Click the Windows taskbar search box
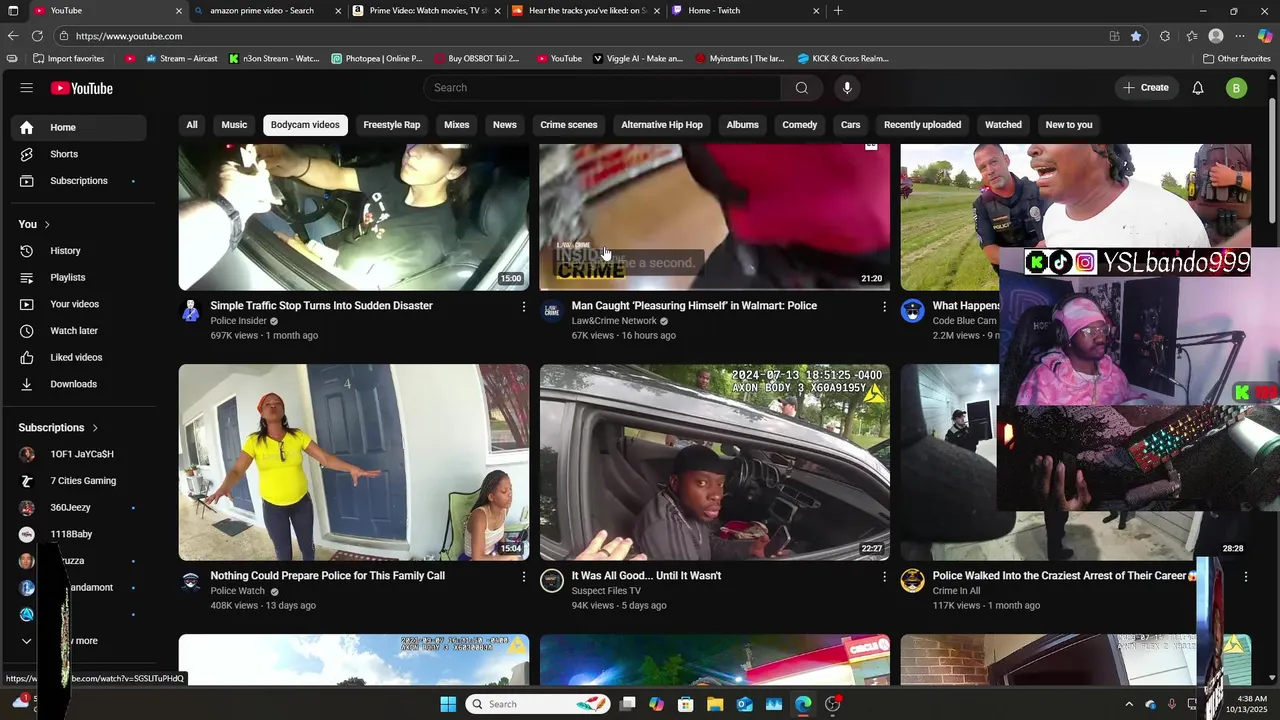Viewport: 1280px width, 720px height. (537, 704)
